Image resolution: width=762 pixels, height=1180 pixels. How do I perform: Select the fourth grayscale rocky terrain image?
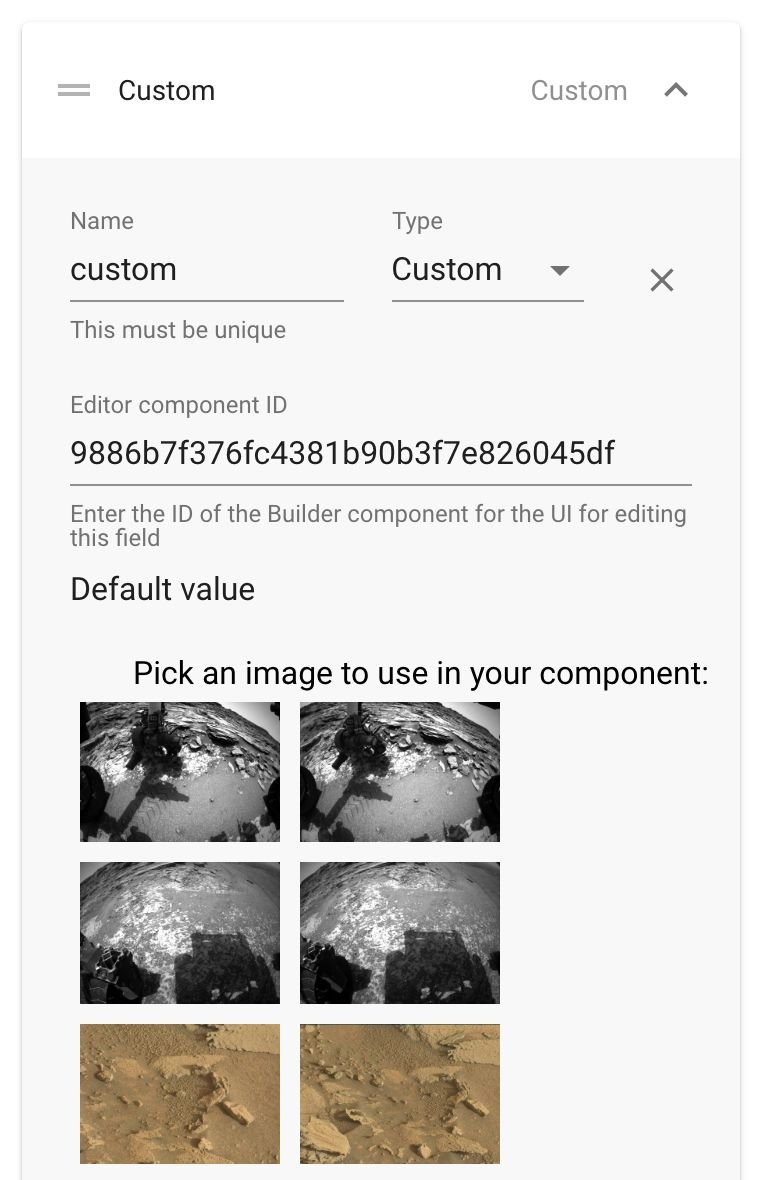[x=400, y=933]
